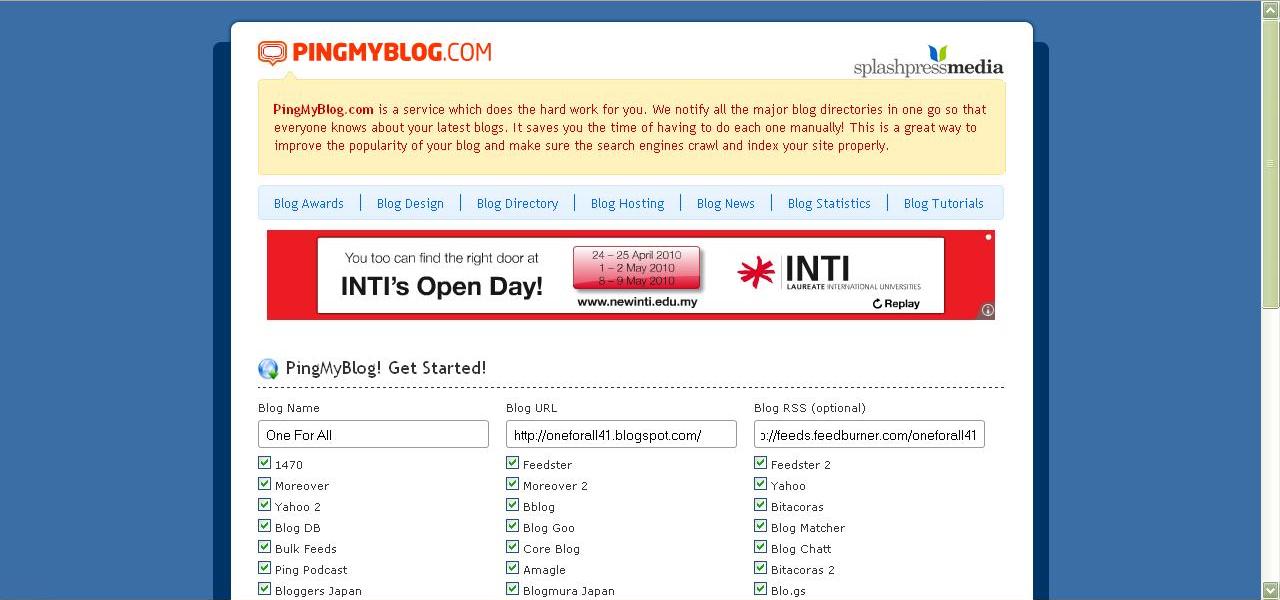
Task: Uncheck the Blog DB checkbox
Action: click(264, 526)
